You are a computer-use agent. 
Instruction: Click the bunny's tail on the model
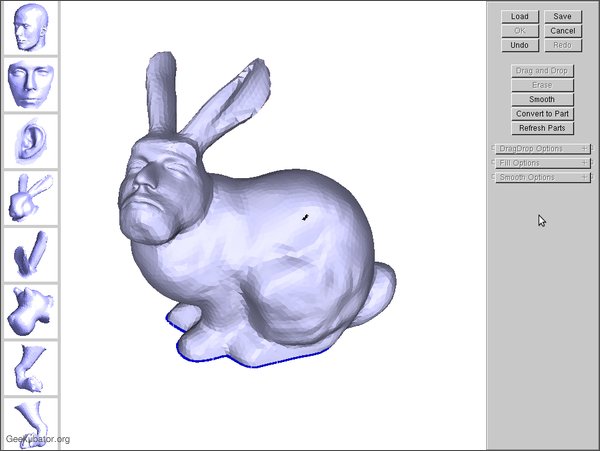tap(377, 293)
